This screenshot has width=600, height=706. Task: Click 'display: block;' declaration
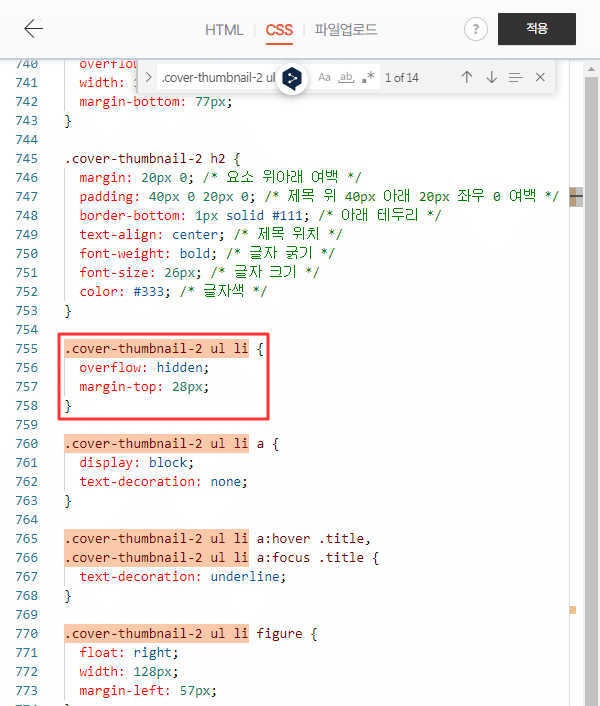pos(136,462)
